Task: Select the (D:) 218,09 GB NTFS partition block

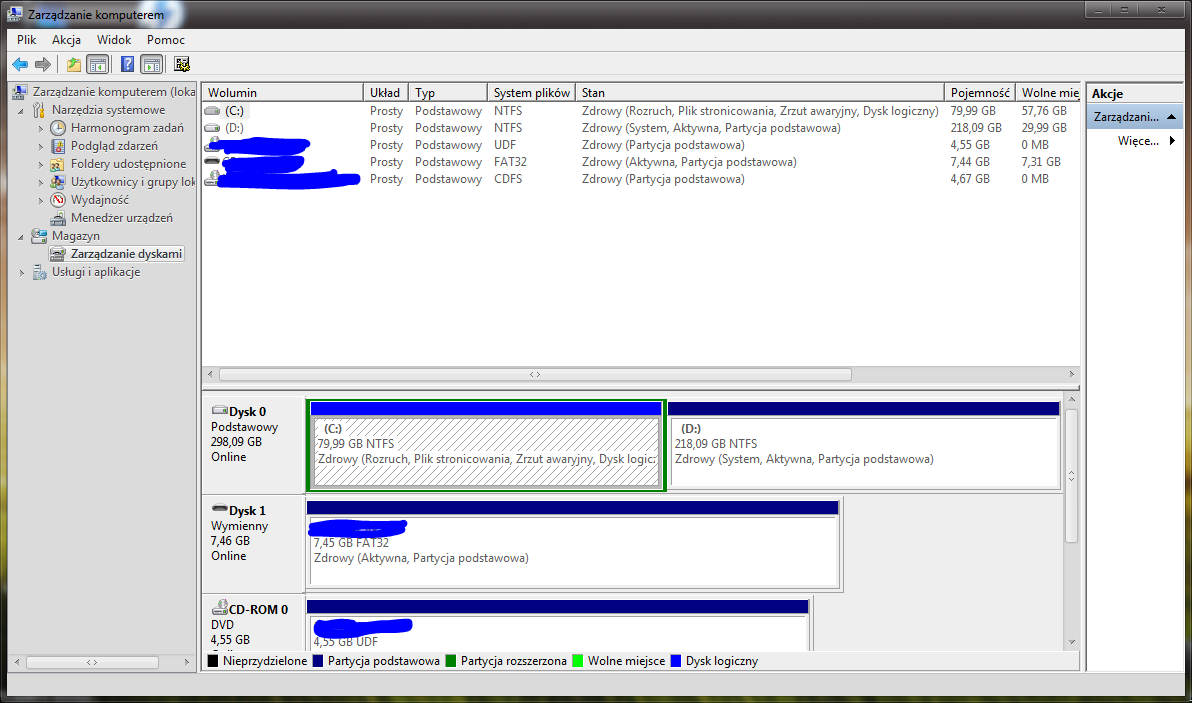Action: point(864,445)
